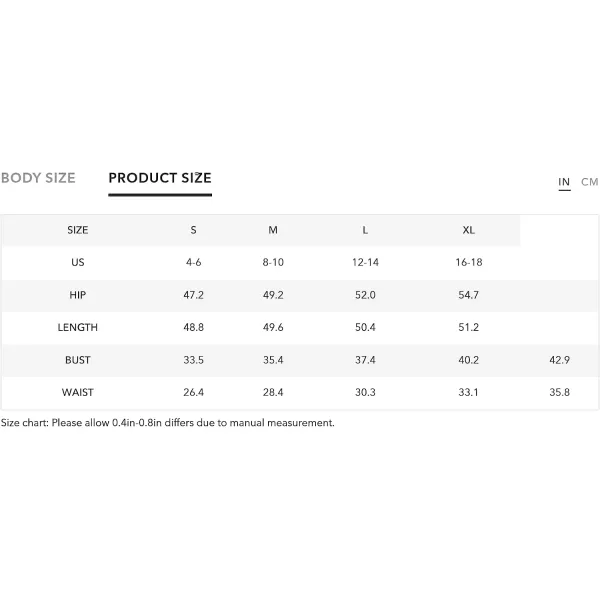This screenshot has height=600, width=600.
Task: Select the S size column header
Action: click(x=193, y=230)
